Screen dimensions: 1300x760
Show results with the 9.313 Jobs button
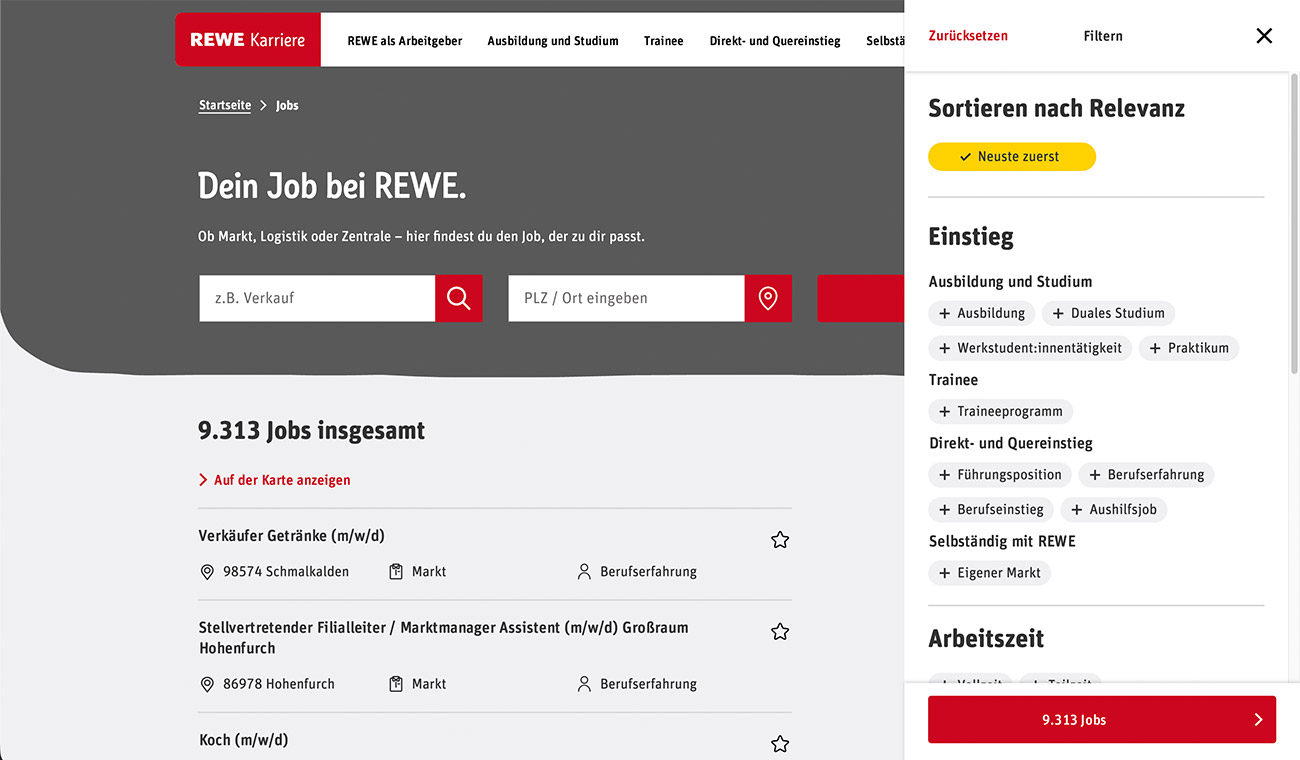click(x=1102, y=720)
